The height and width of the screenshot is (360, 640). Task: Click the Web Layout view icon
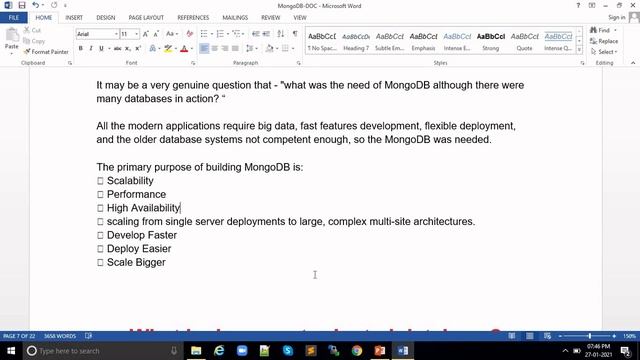point(547,336)
